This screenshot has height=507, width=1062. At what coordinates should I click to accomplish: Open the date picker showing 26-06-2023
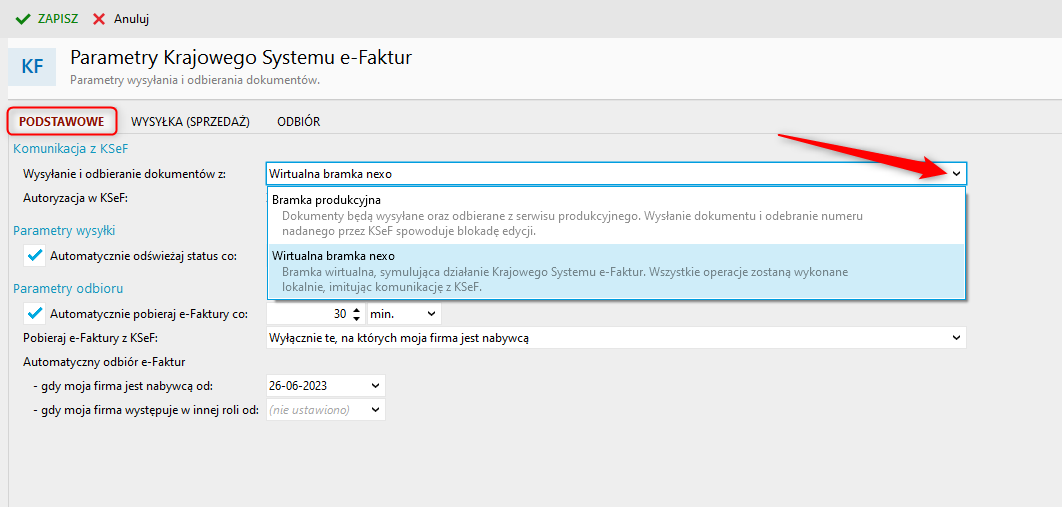(375, 385)
